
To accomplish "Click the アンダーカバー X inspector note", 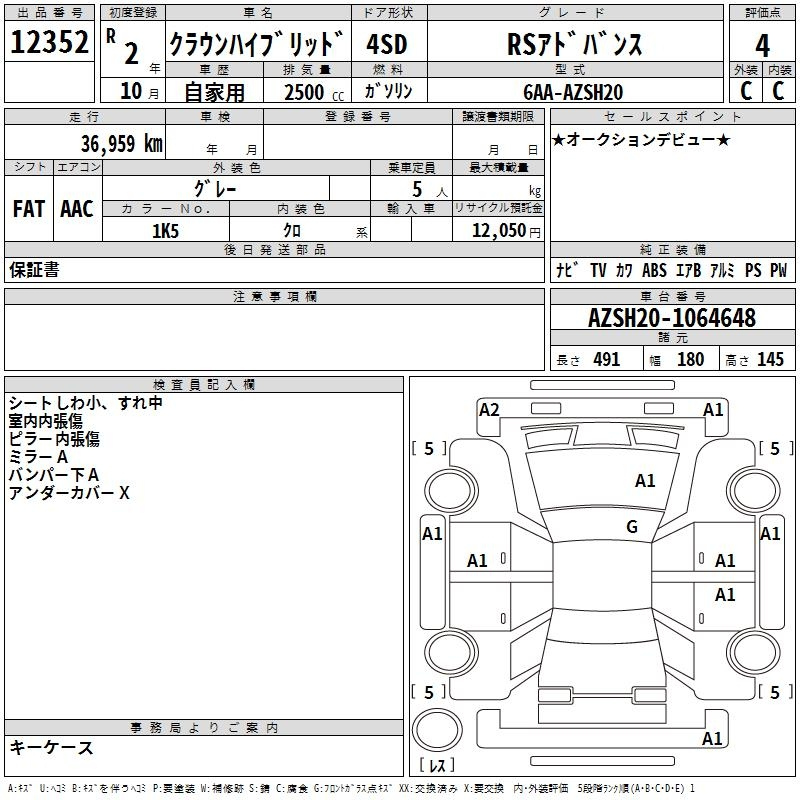I will tap(69, 493).
